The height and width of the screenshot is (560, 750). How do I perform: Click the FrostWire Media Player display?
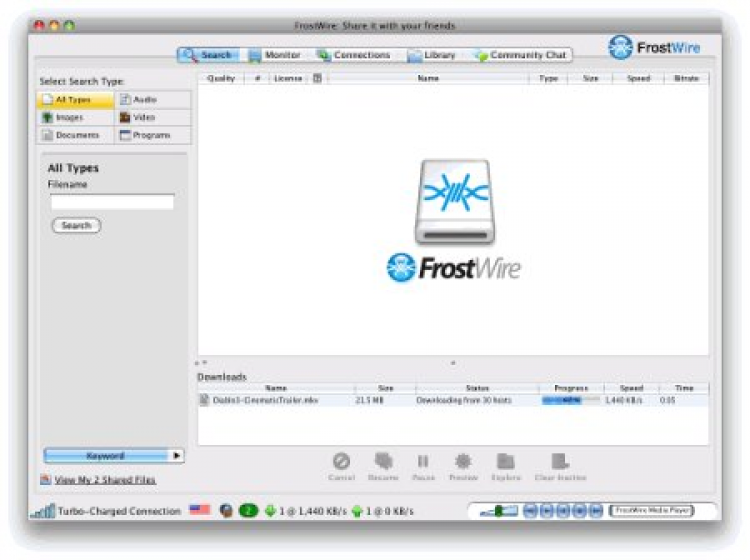point(651,511)
